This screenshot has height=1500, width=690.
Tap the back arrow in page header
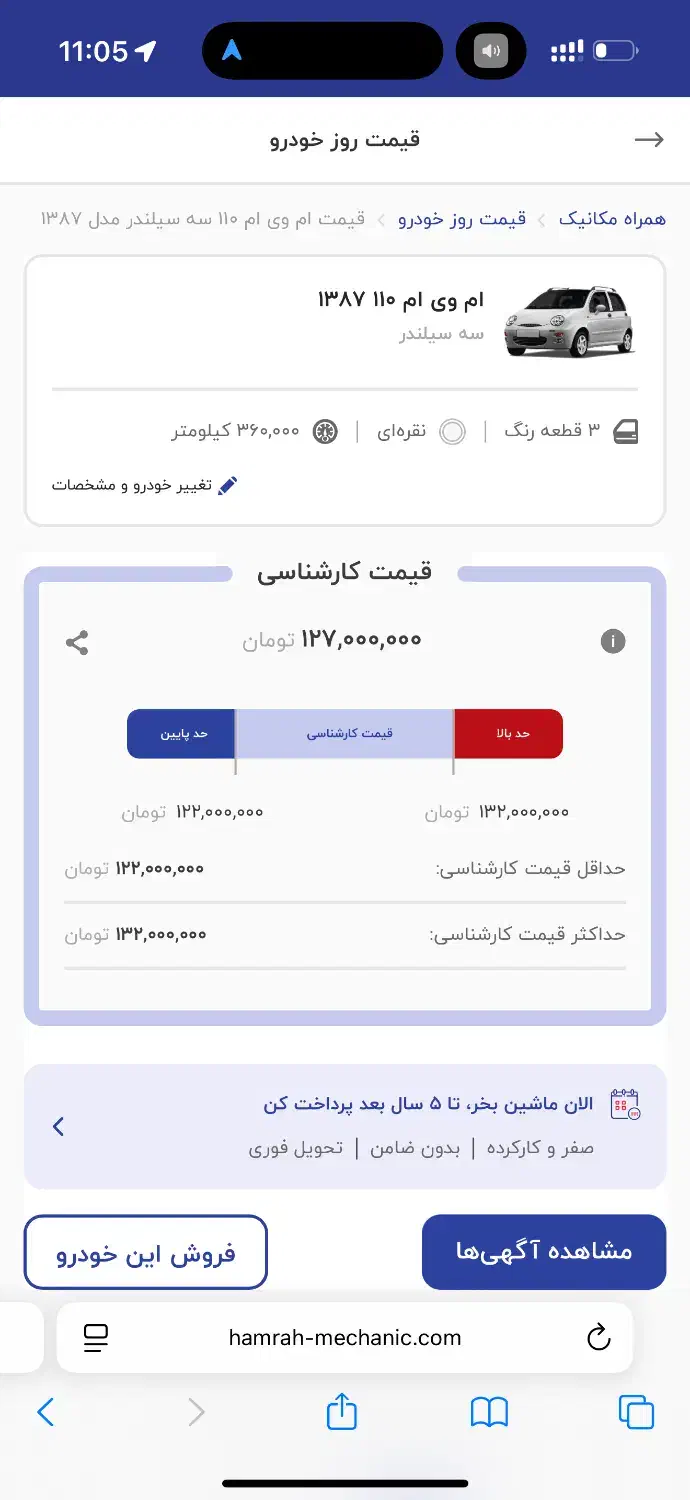[x=649, y=140]
